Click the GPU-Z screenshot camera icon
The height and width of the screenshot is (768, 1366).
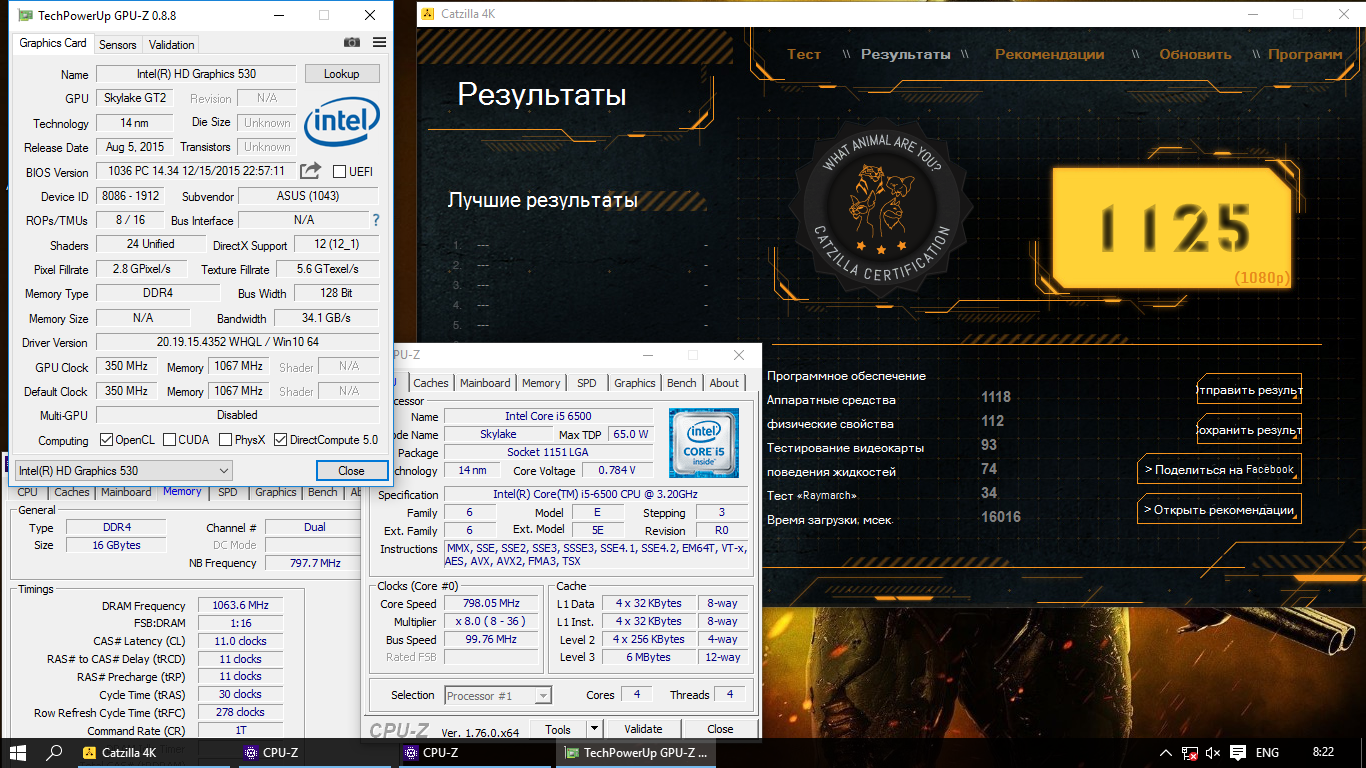click(352, 43)
